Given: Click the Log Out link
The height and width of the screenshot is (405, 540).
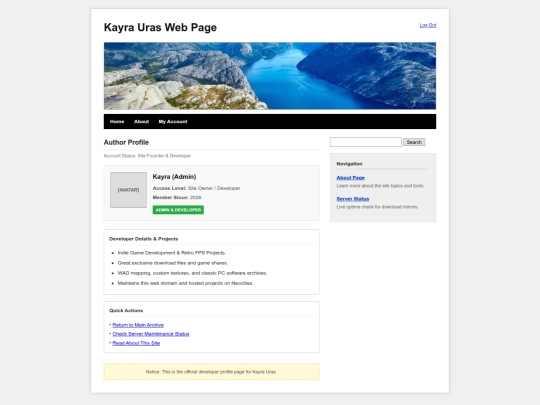Looking at the screenshot, I should click(x=428, y=25).
